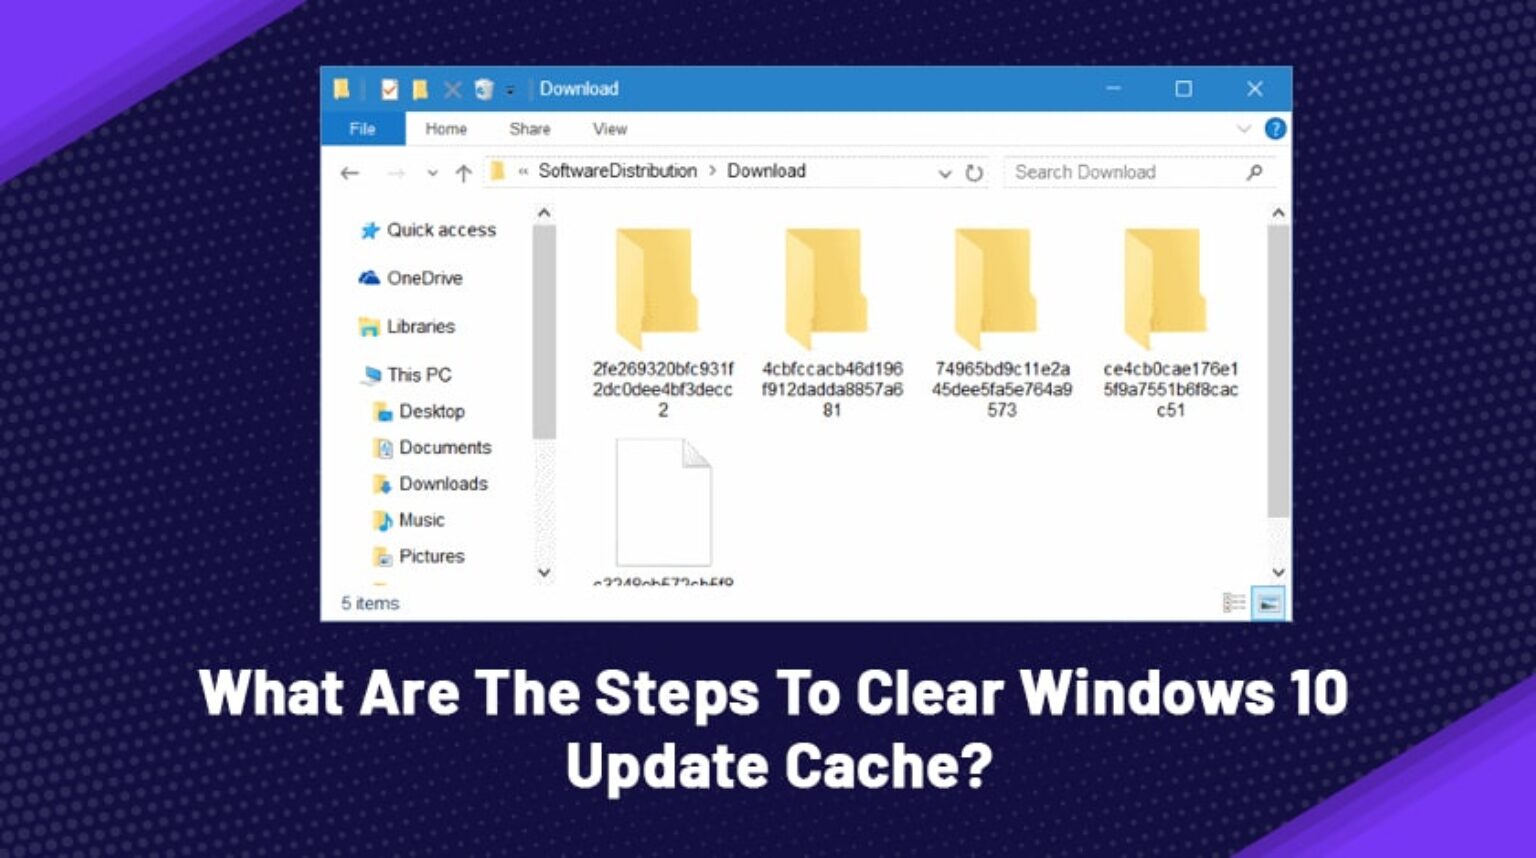Click the New Folder icon in the title bar
Viewport: 1536px width, 858px height.
click(420, 89)
